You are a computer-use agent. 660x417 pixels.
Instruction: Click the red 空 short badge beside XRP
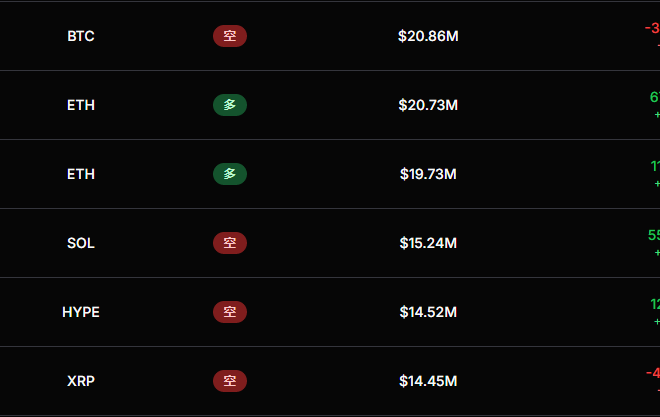(230, 381)
